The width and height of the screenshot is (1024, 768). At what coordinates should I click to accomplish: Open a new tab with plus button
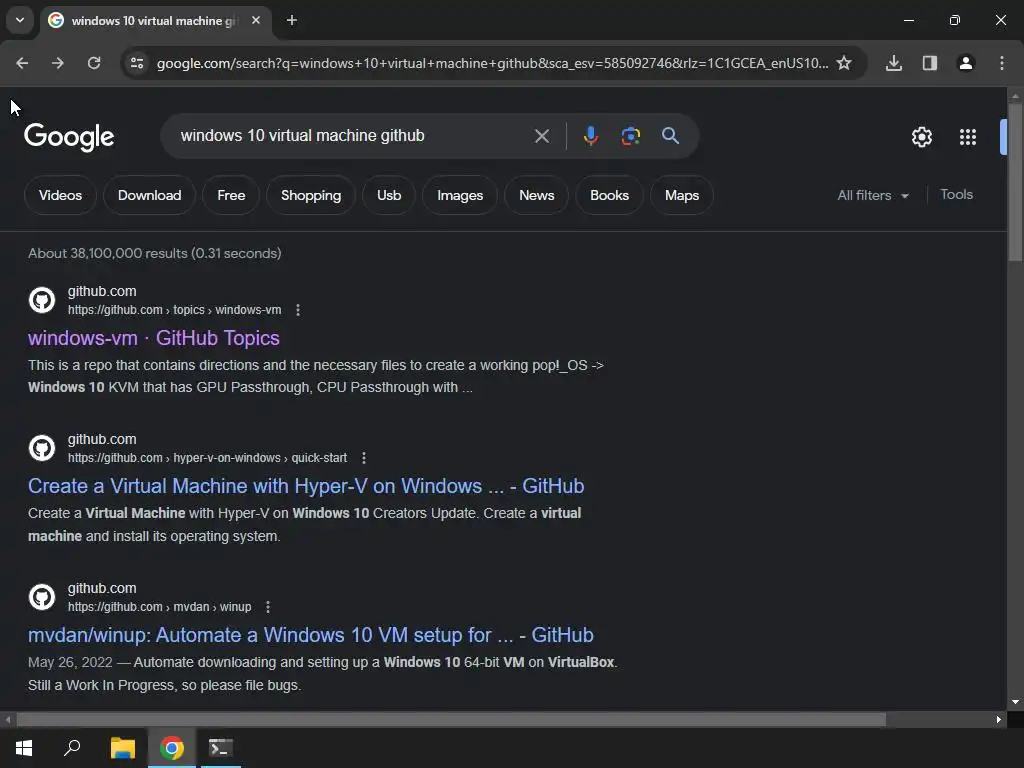[292, 20]
